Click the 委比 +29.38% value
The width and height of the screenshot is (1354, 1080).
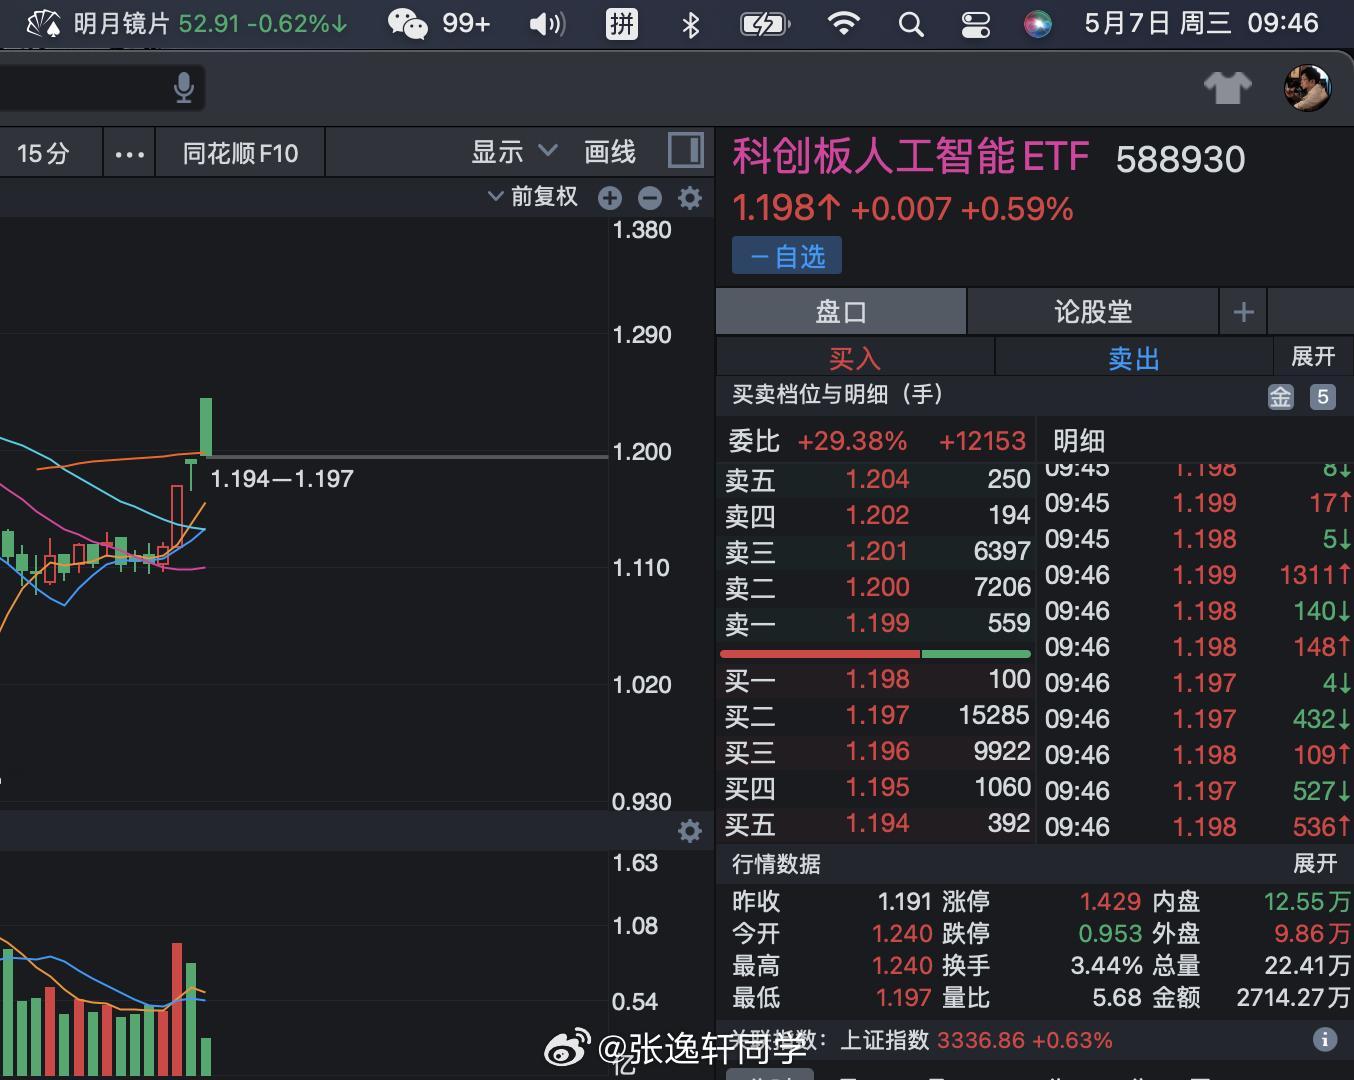click(852, 441)
